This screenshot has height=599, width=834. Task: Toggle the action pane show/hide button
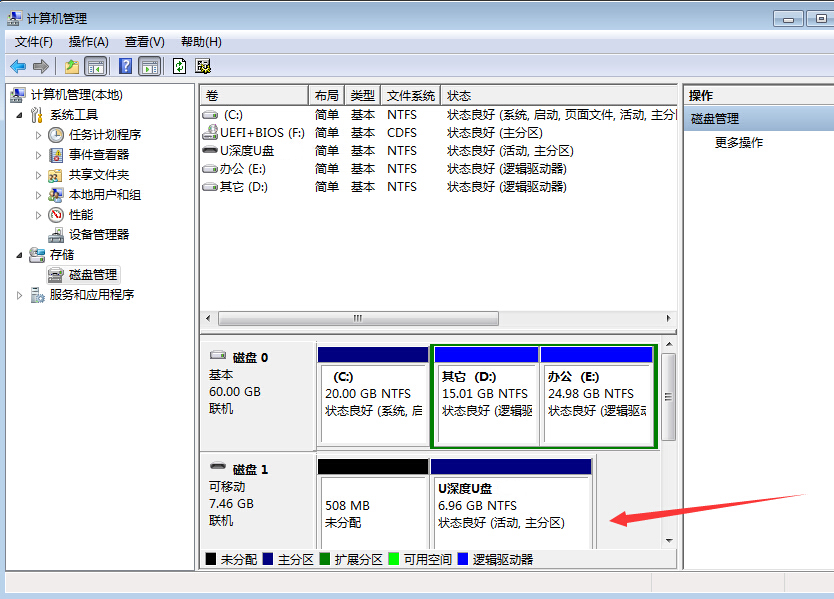click(x=150, y=66)
